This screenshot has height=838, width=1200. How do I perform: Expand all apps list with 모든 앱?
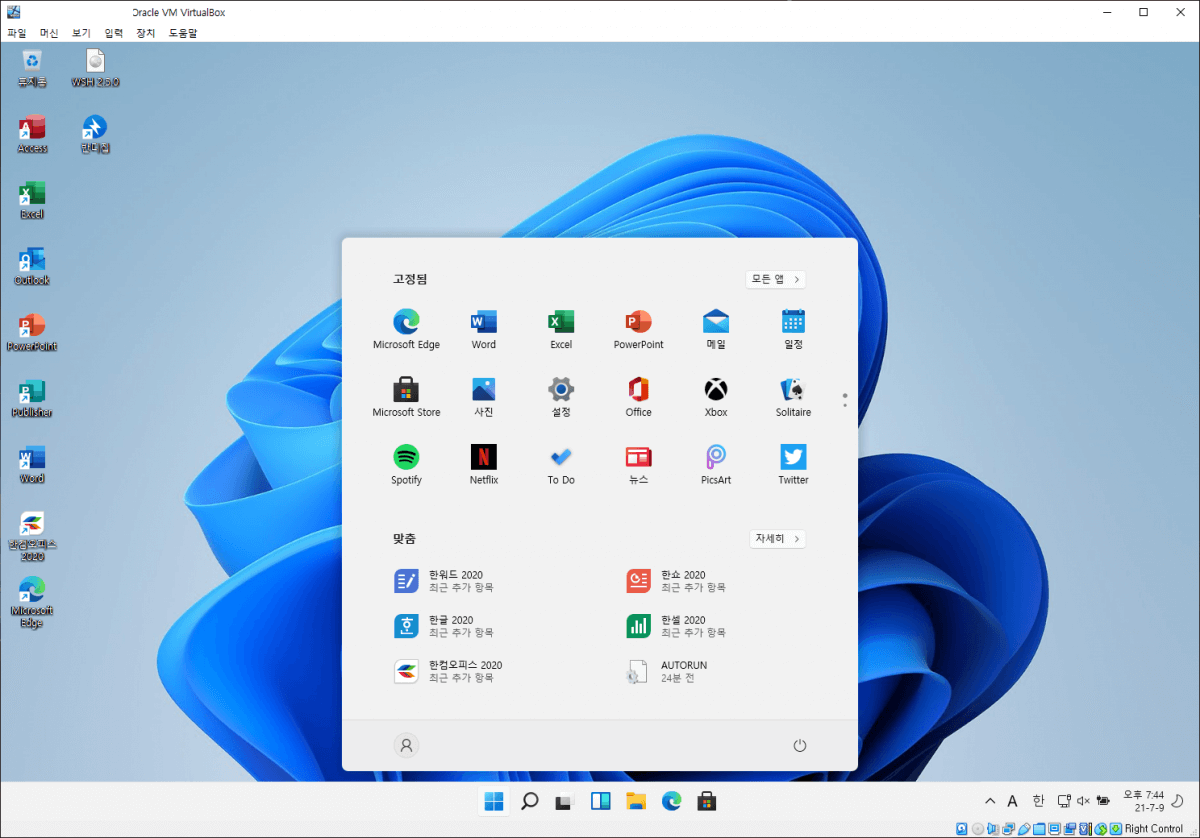[x=775, y=279]
